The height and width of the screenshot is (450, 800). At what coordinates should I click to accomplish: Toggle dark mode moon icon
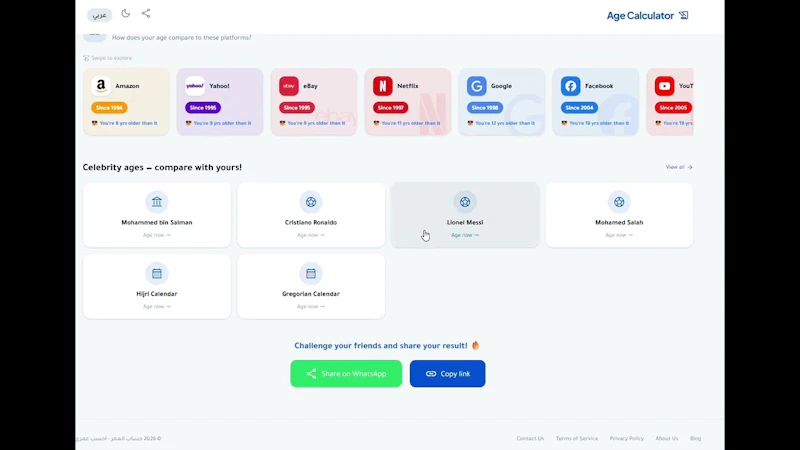[x=126, y=13]
